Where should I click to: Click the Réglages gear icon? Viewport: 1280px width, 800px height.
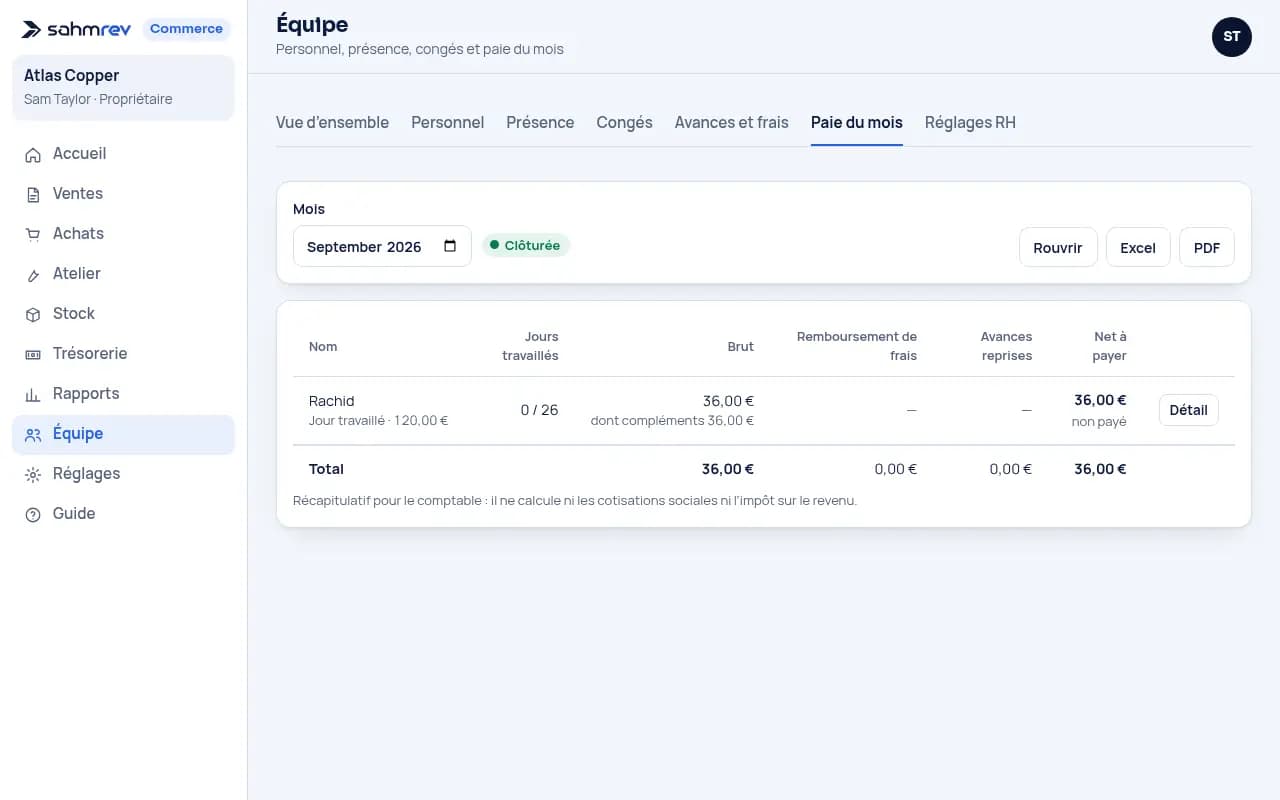33,474
